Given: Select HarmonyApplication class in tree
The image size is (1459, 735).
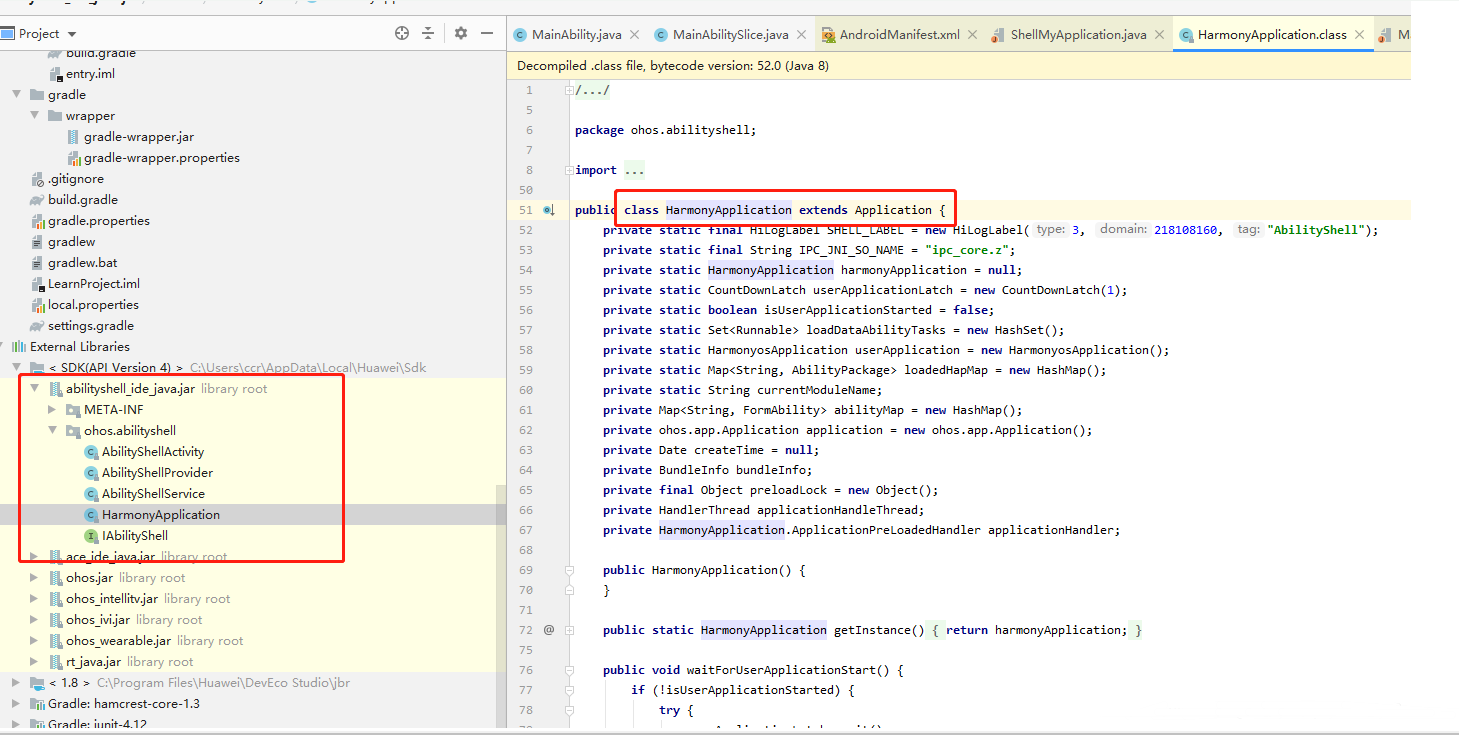Looking at the screenshot, I should [x=161, y=515].
